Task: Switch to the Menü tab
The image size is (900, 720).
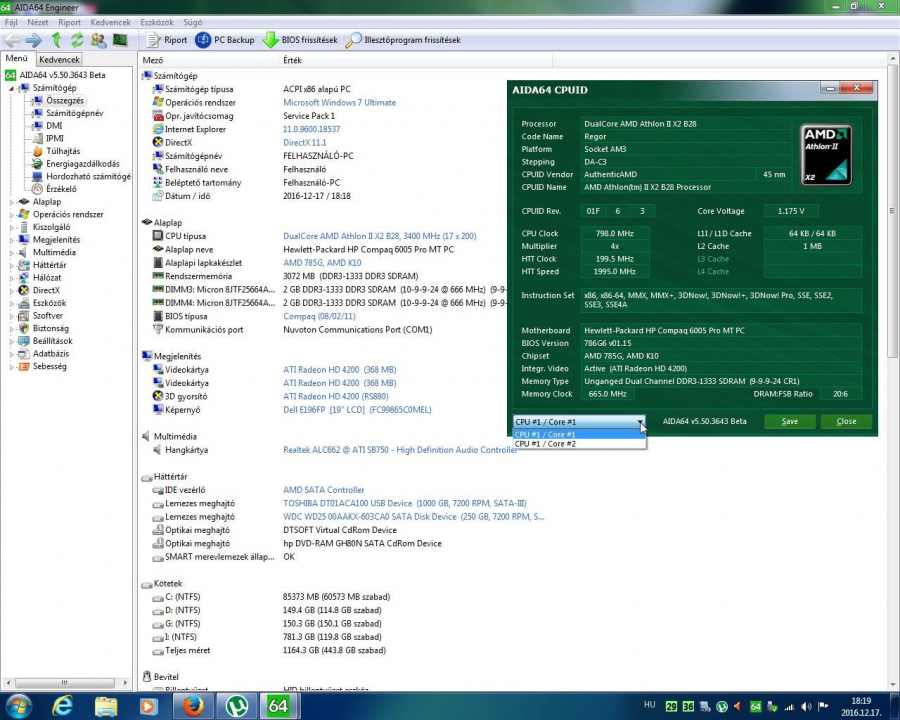Action: click(x=17, y=59)
